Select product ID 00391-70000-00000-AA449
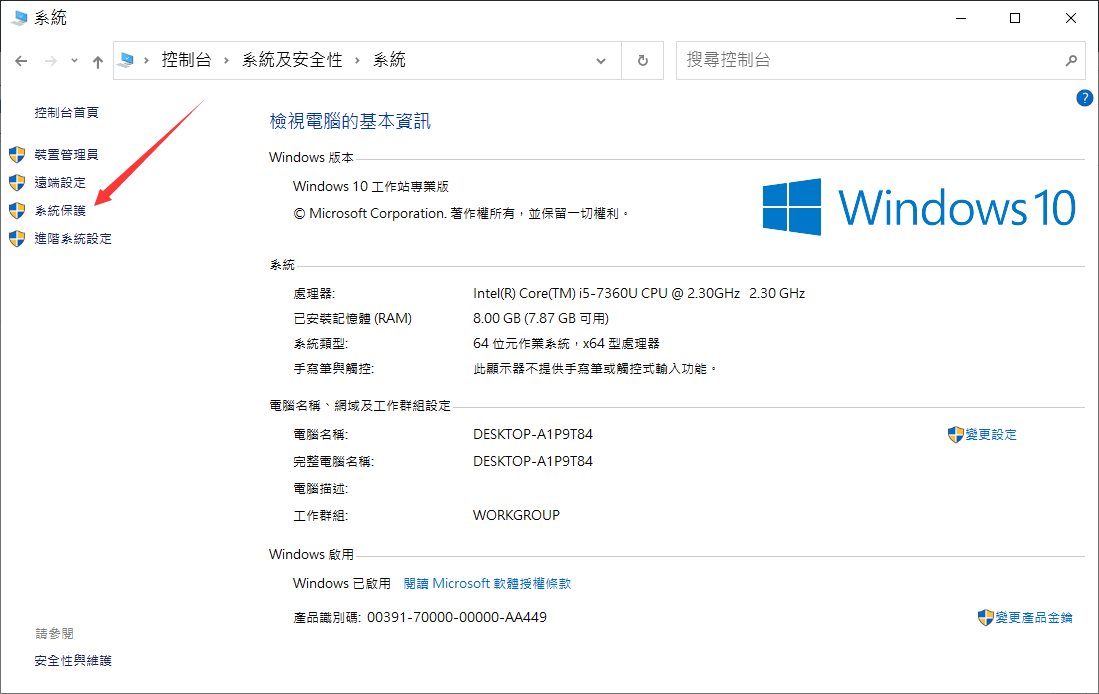This screenshot has width=1099, height=694. coord(457,618)
